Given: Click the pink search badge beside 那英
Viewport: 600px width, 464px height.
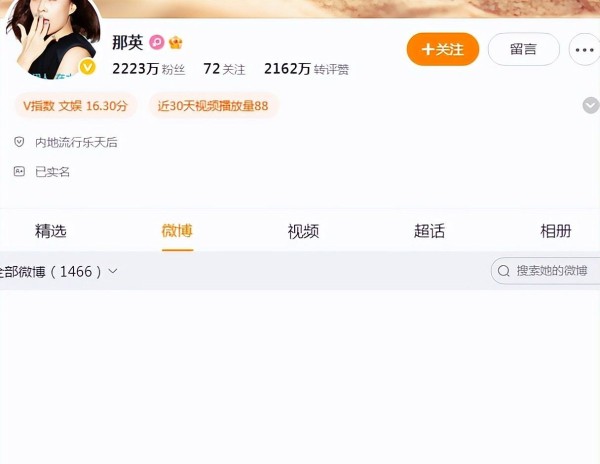Looking at the screenshot, I should [157, 42].
